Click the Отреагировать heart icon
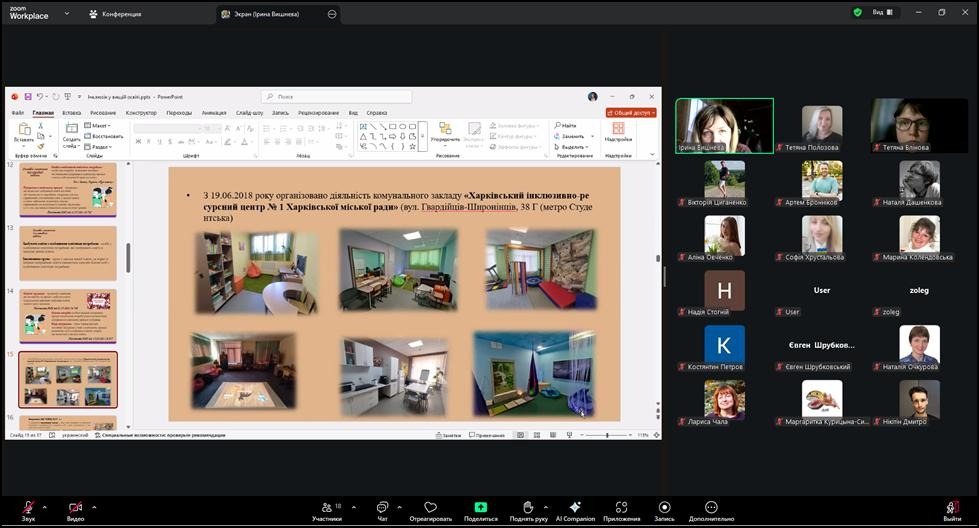The height and width of the screenshot is (528, 979). click(x=430, y=508)
